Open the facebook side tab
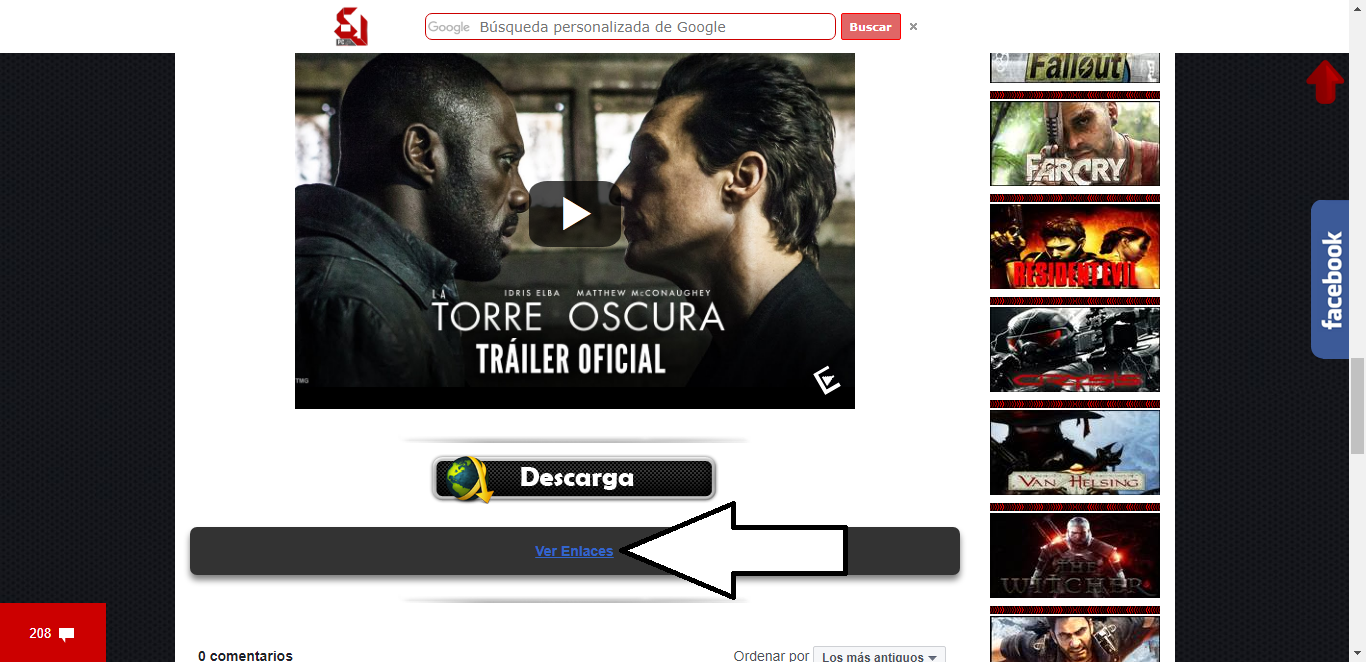 click(x=1331, y=279)
